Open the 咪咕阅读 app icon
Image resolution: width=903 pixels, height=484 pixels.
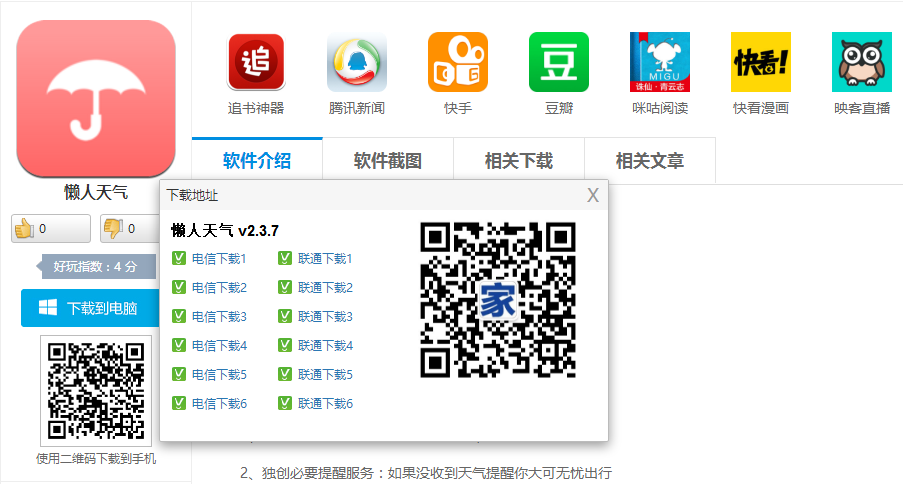[660, 62]
